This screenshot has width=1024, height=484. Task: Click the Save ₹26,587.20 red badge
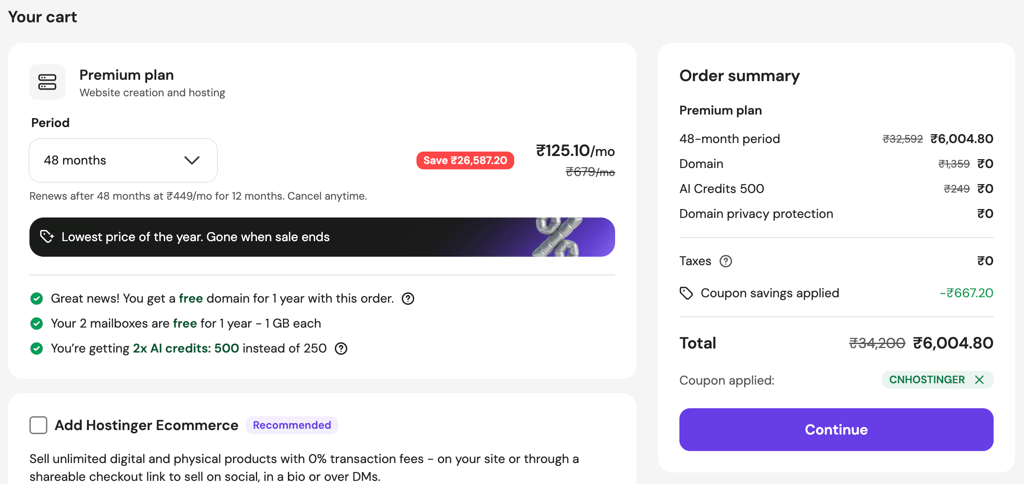[465, 161]
